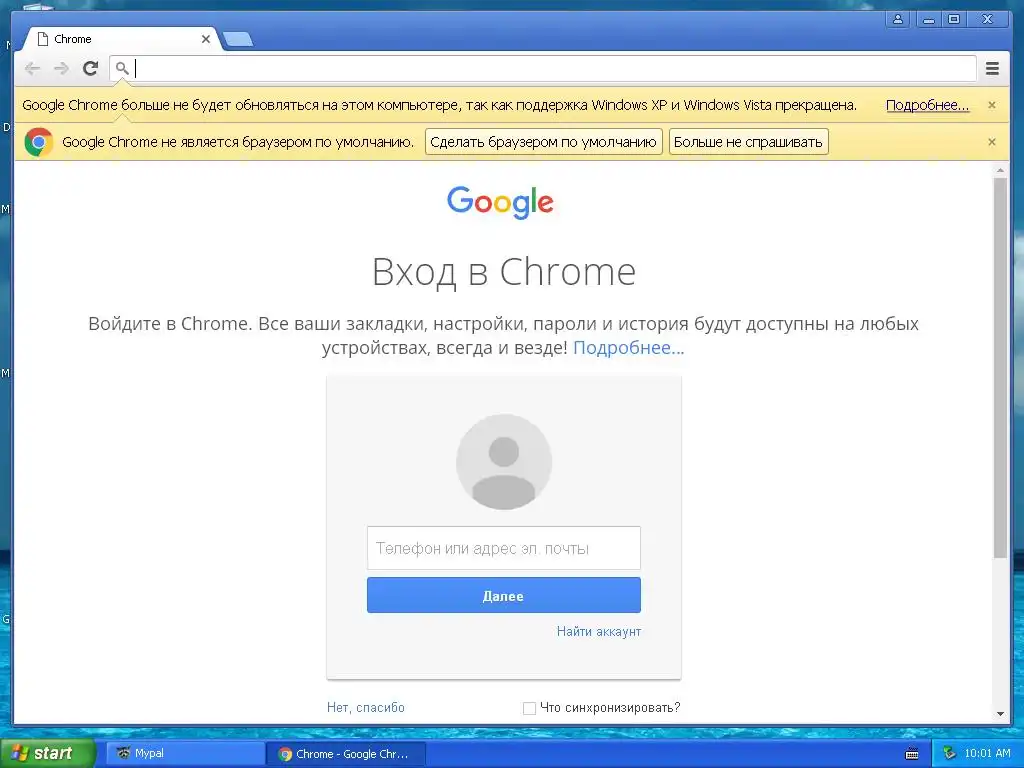Click the page scrollbar up arrow
The height and width of the screenshot is (768, 1024).
pyautogui.click(x=1000, y=170)
